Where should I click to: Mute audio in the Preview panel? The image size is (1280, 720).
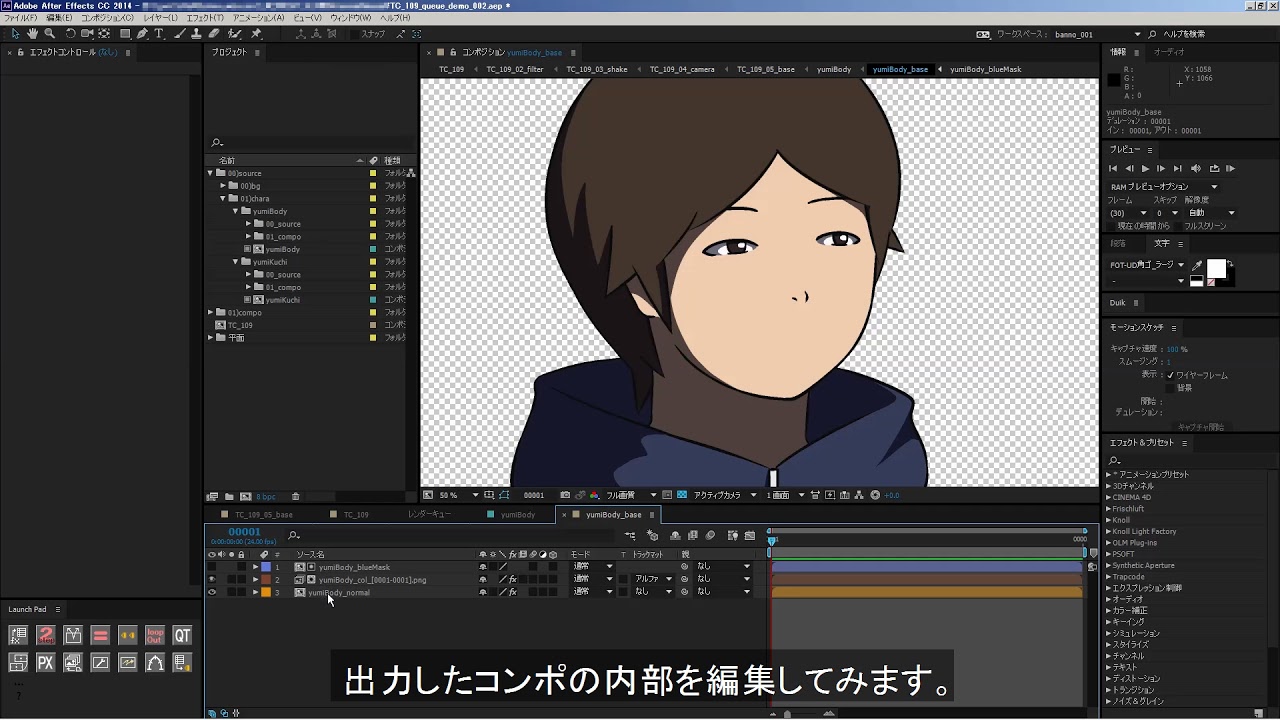[x=1196, y=169]
